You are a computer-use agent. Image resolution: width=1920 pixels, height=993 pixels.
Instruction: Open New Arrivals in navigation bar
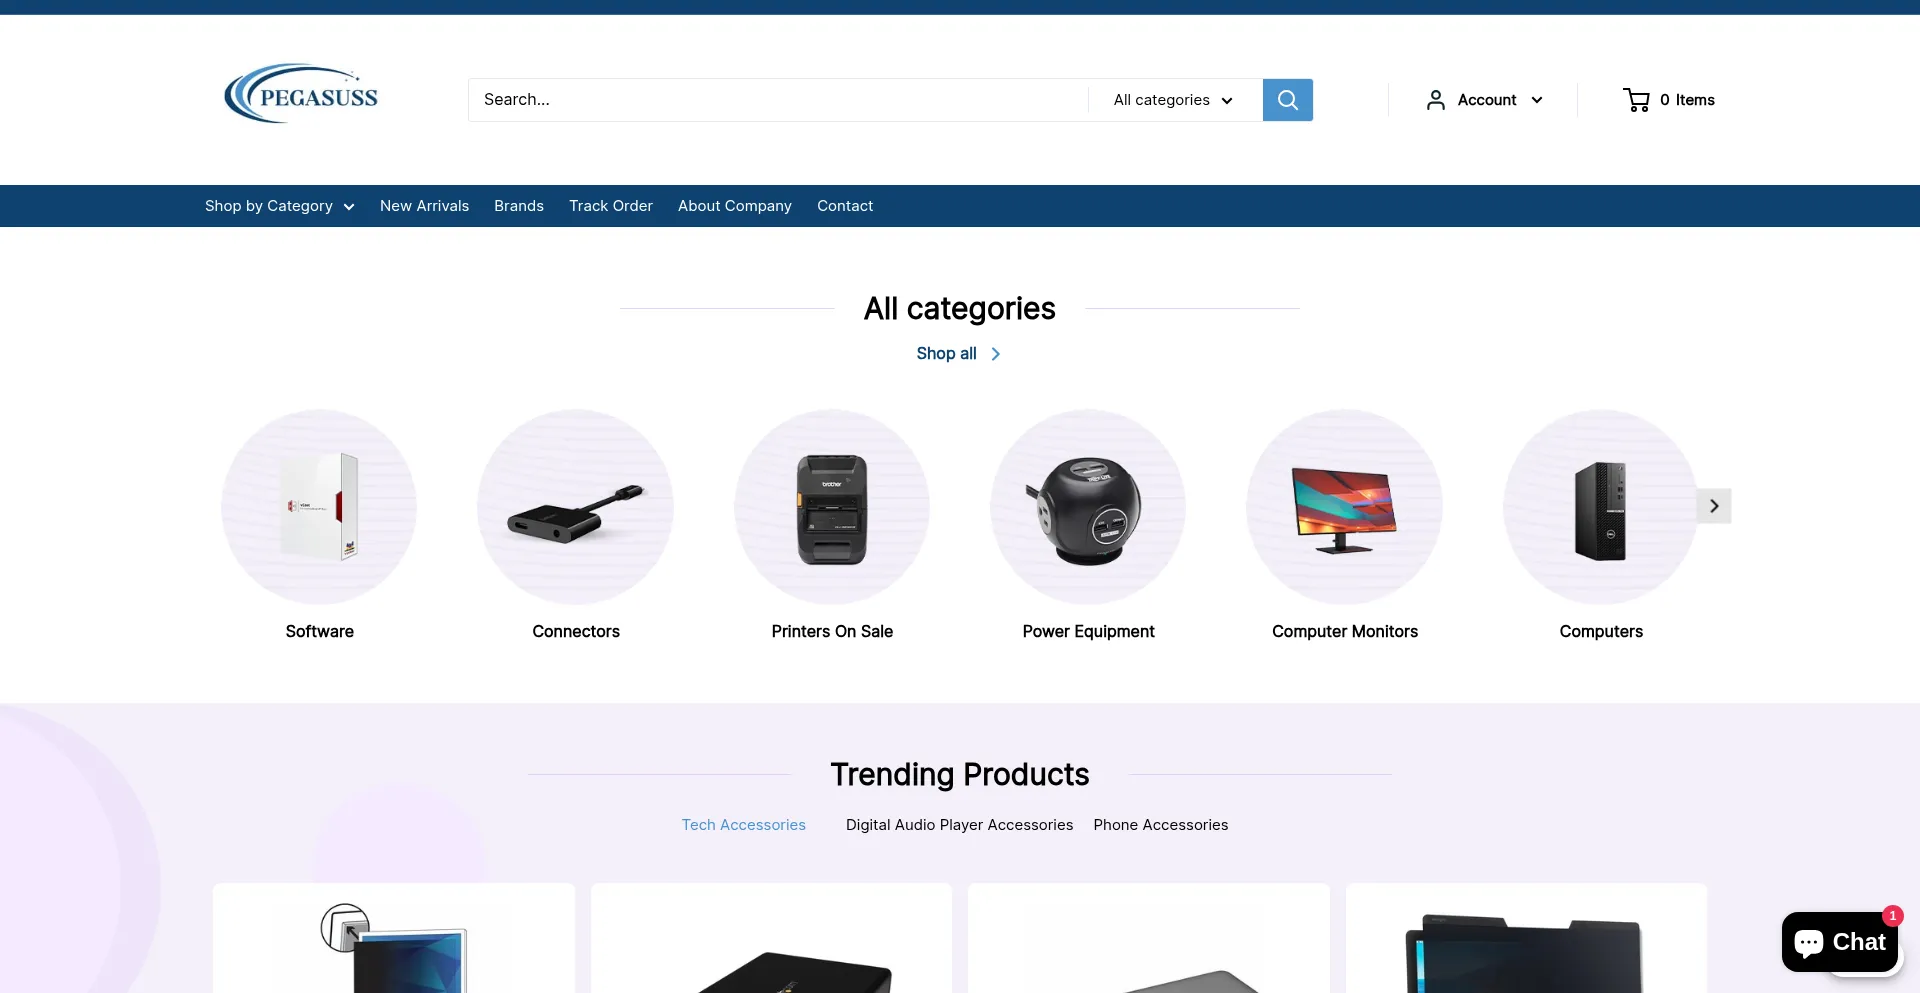tap(424, 206)
